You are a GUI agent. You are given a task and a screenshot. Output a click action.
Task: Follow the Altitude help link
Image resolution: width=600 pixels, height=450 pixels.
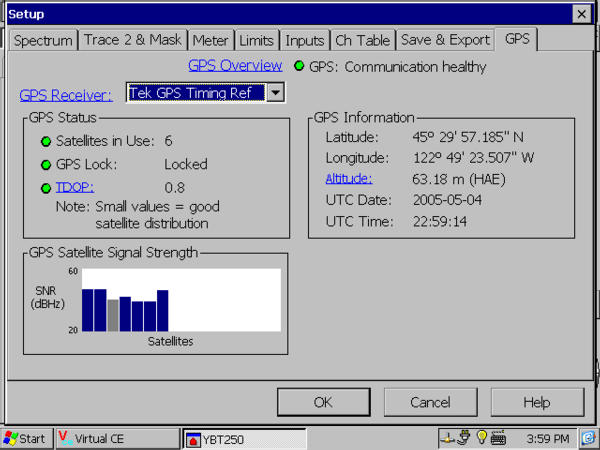click(x=348, y=178)
